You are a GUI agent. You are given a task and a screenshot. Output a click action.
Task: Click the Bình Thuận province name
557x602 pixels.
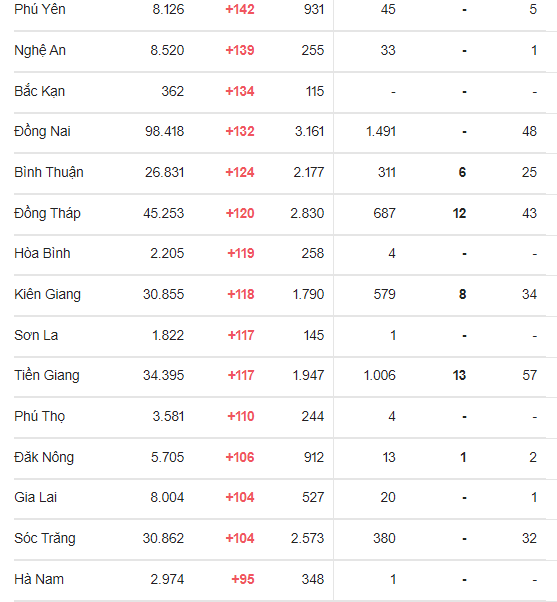coord(49,172)
